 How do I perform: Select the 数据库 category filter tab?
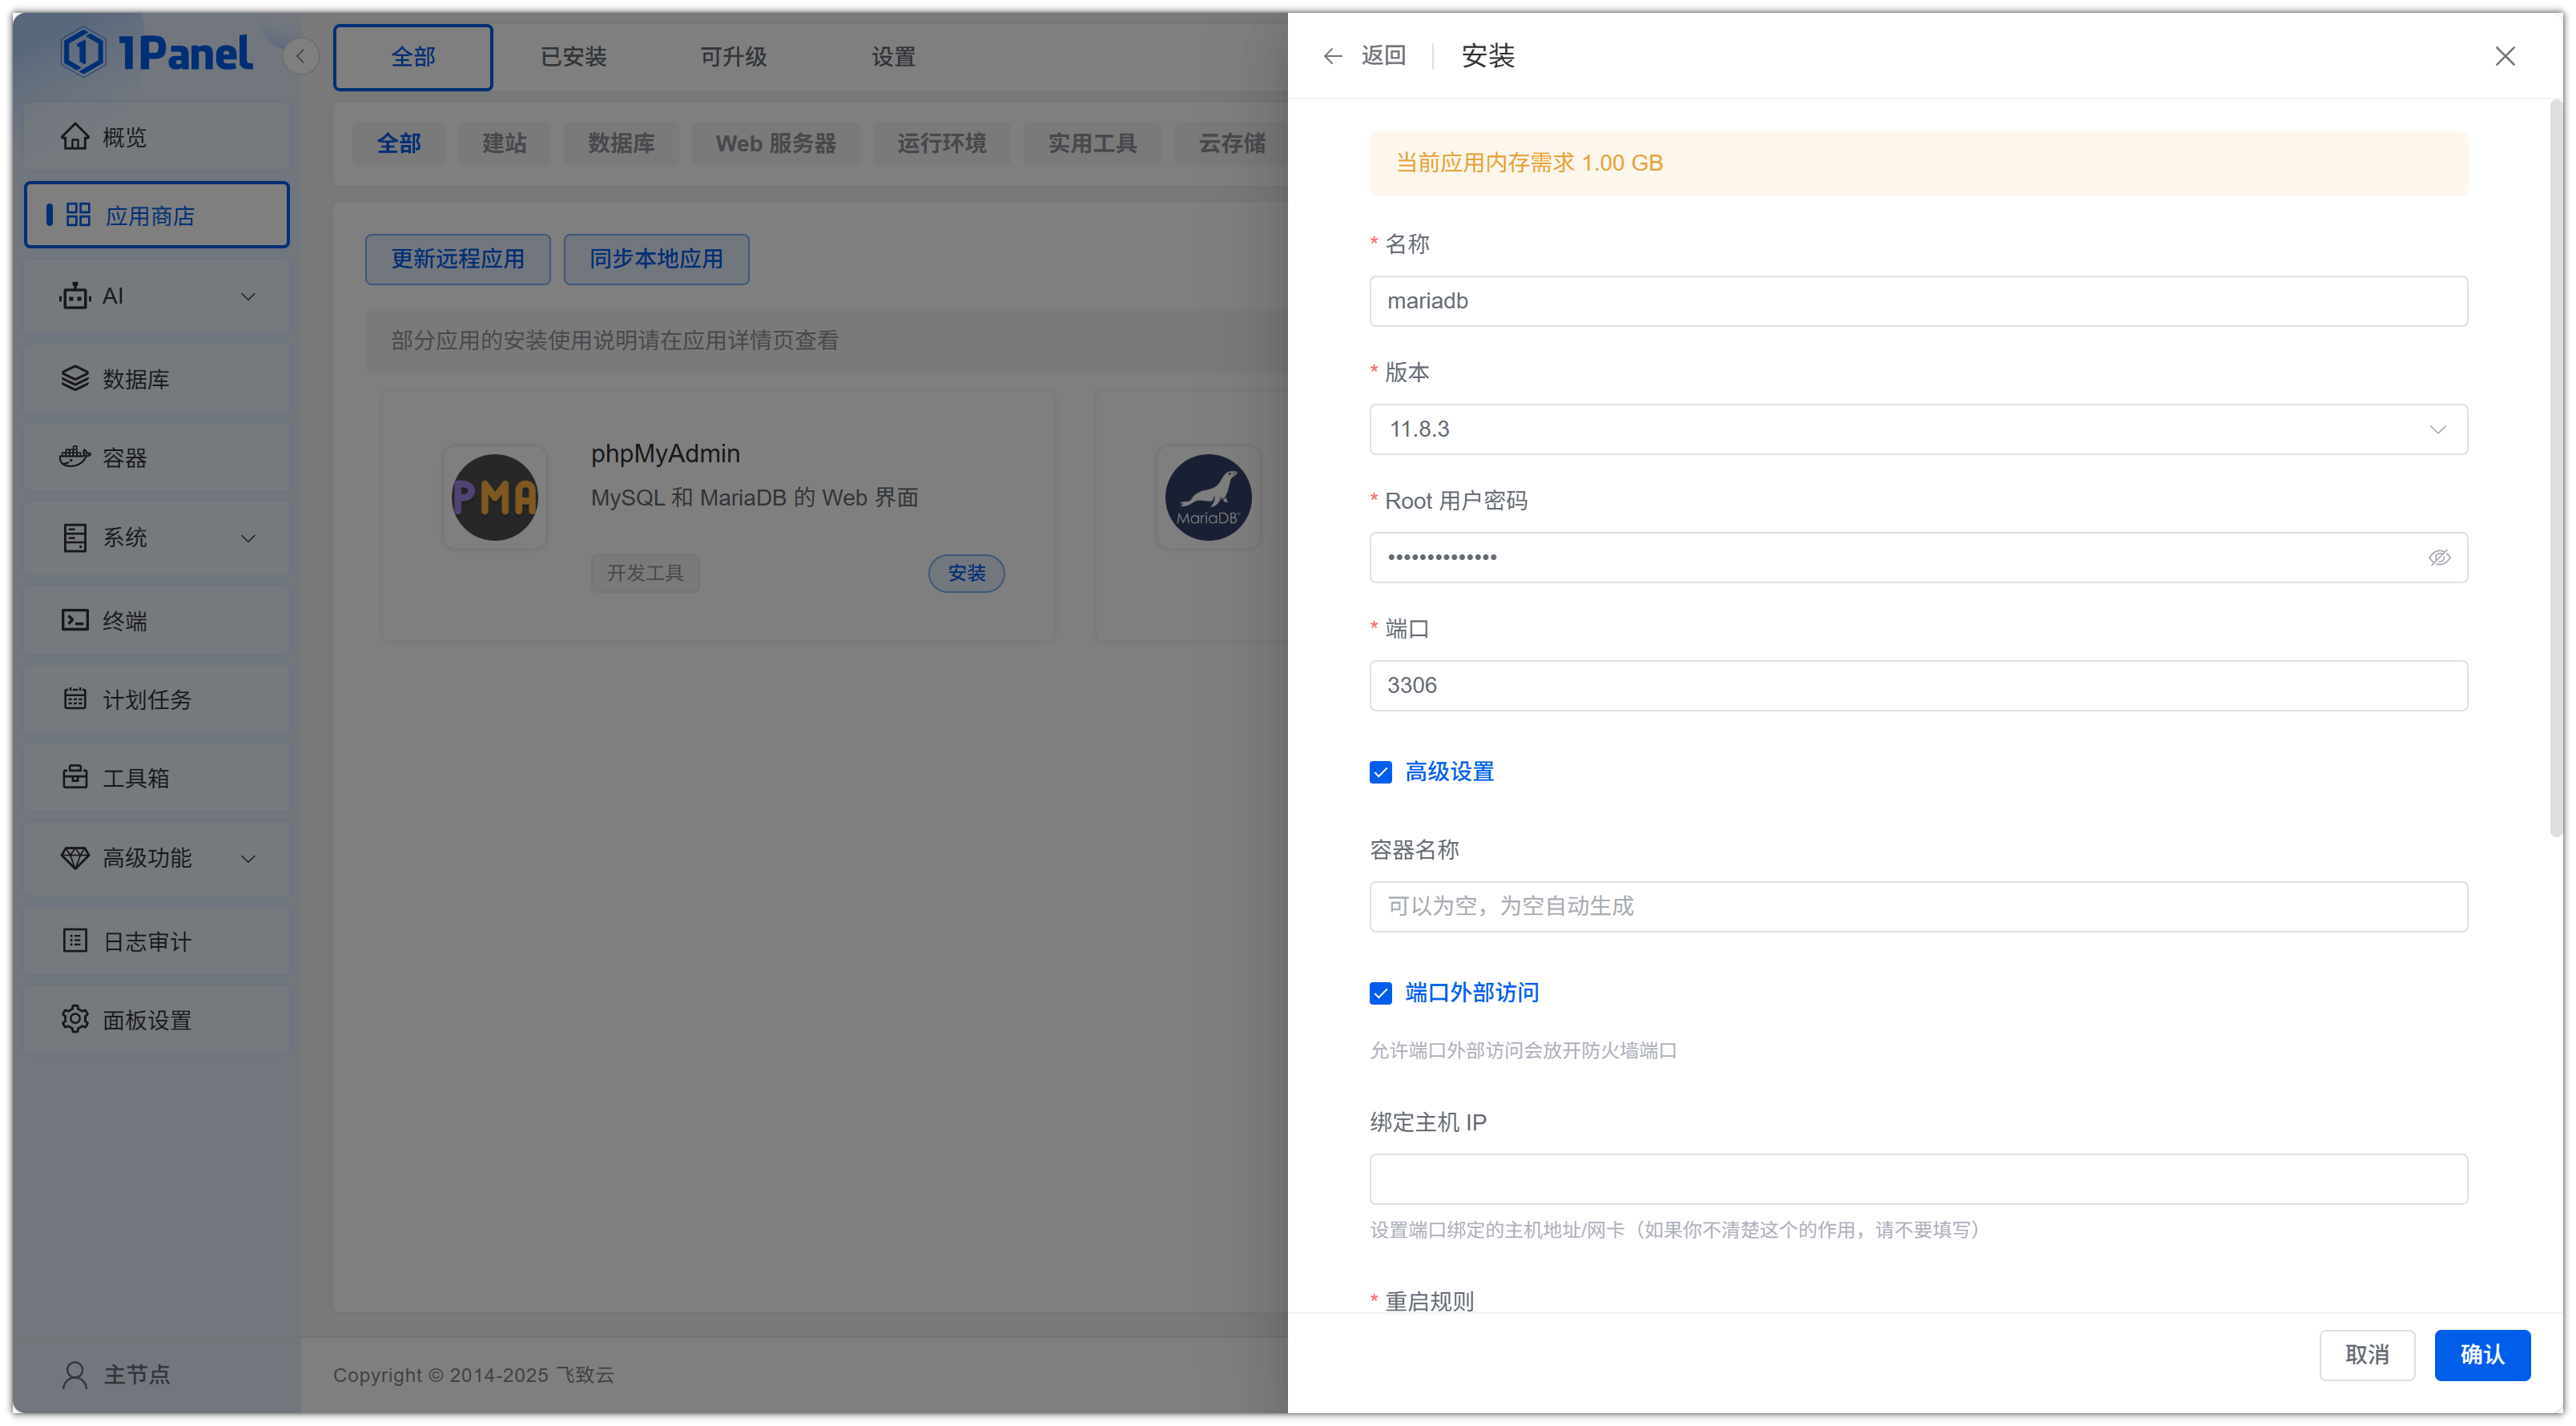621,143
